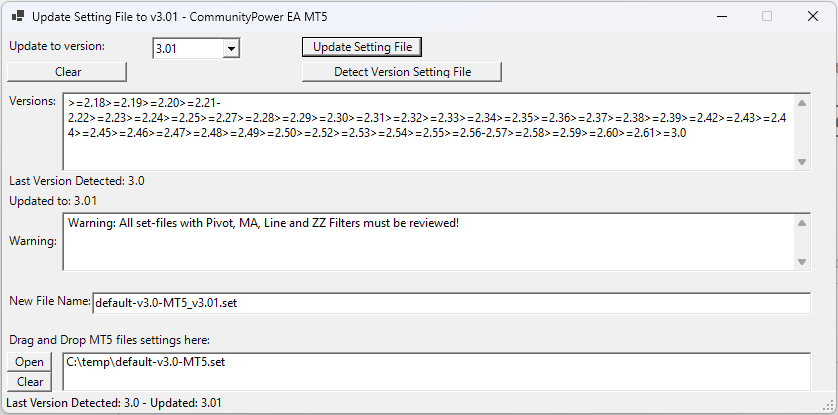Click the bottom Clear button near Open

pos(29,382)
